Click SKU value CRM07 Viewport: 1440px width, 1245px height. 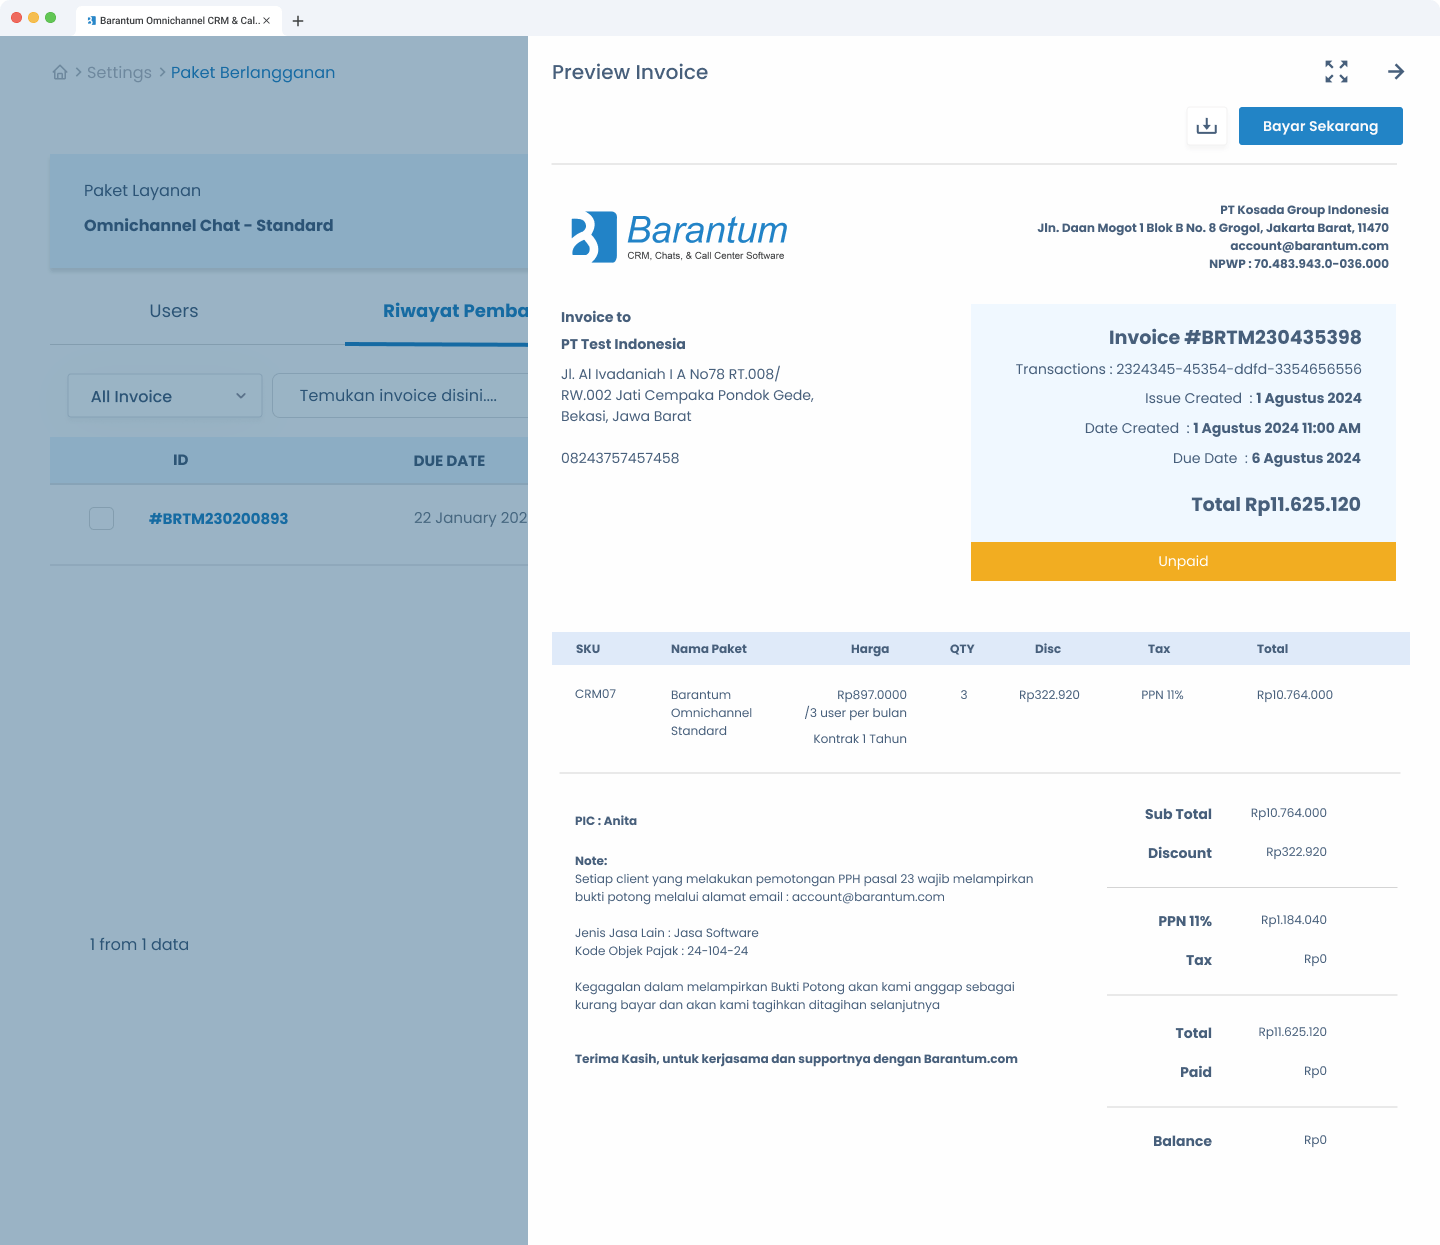(595, 694)
